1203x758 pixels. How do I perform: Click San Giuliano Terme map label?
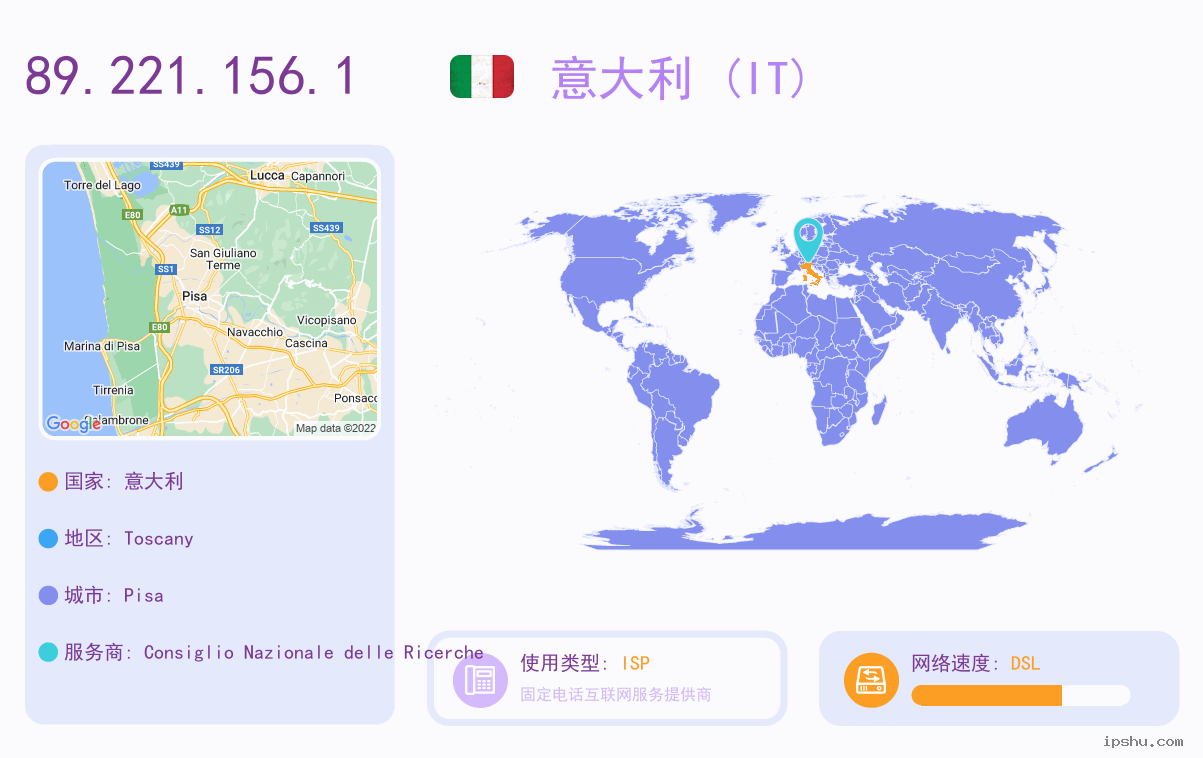click(223, 259)
